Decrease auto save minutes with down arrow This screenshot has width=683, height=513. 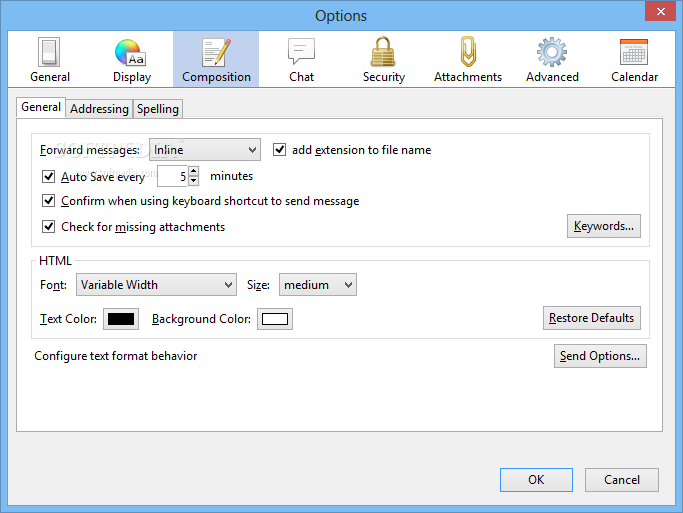pyautogui.click(x=194, y=181)
